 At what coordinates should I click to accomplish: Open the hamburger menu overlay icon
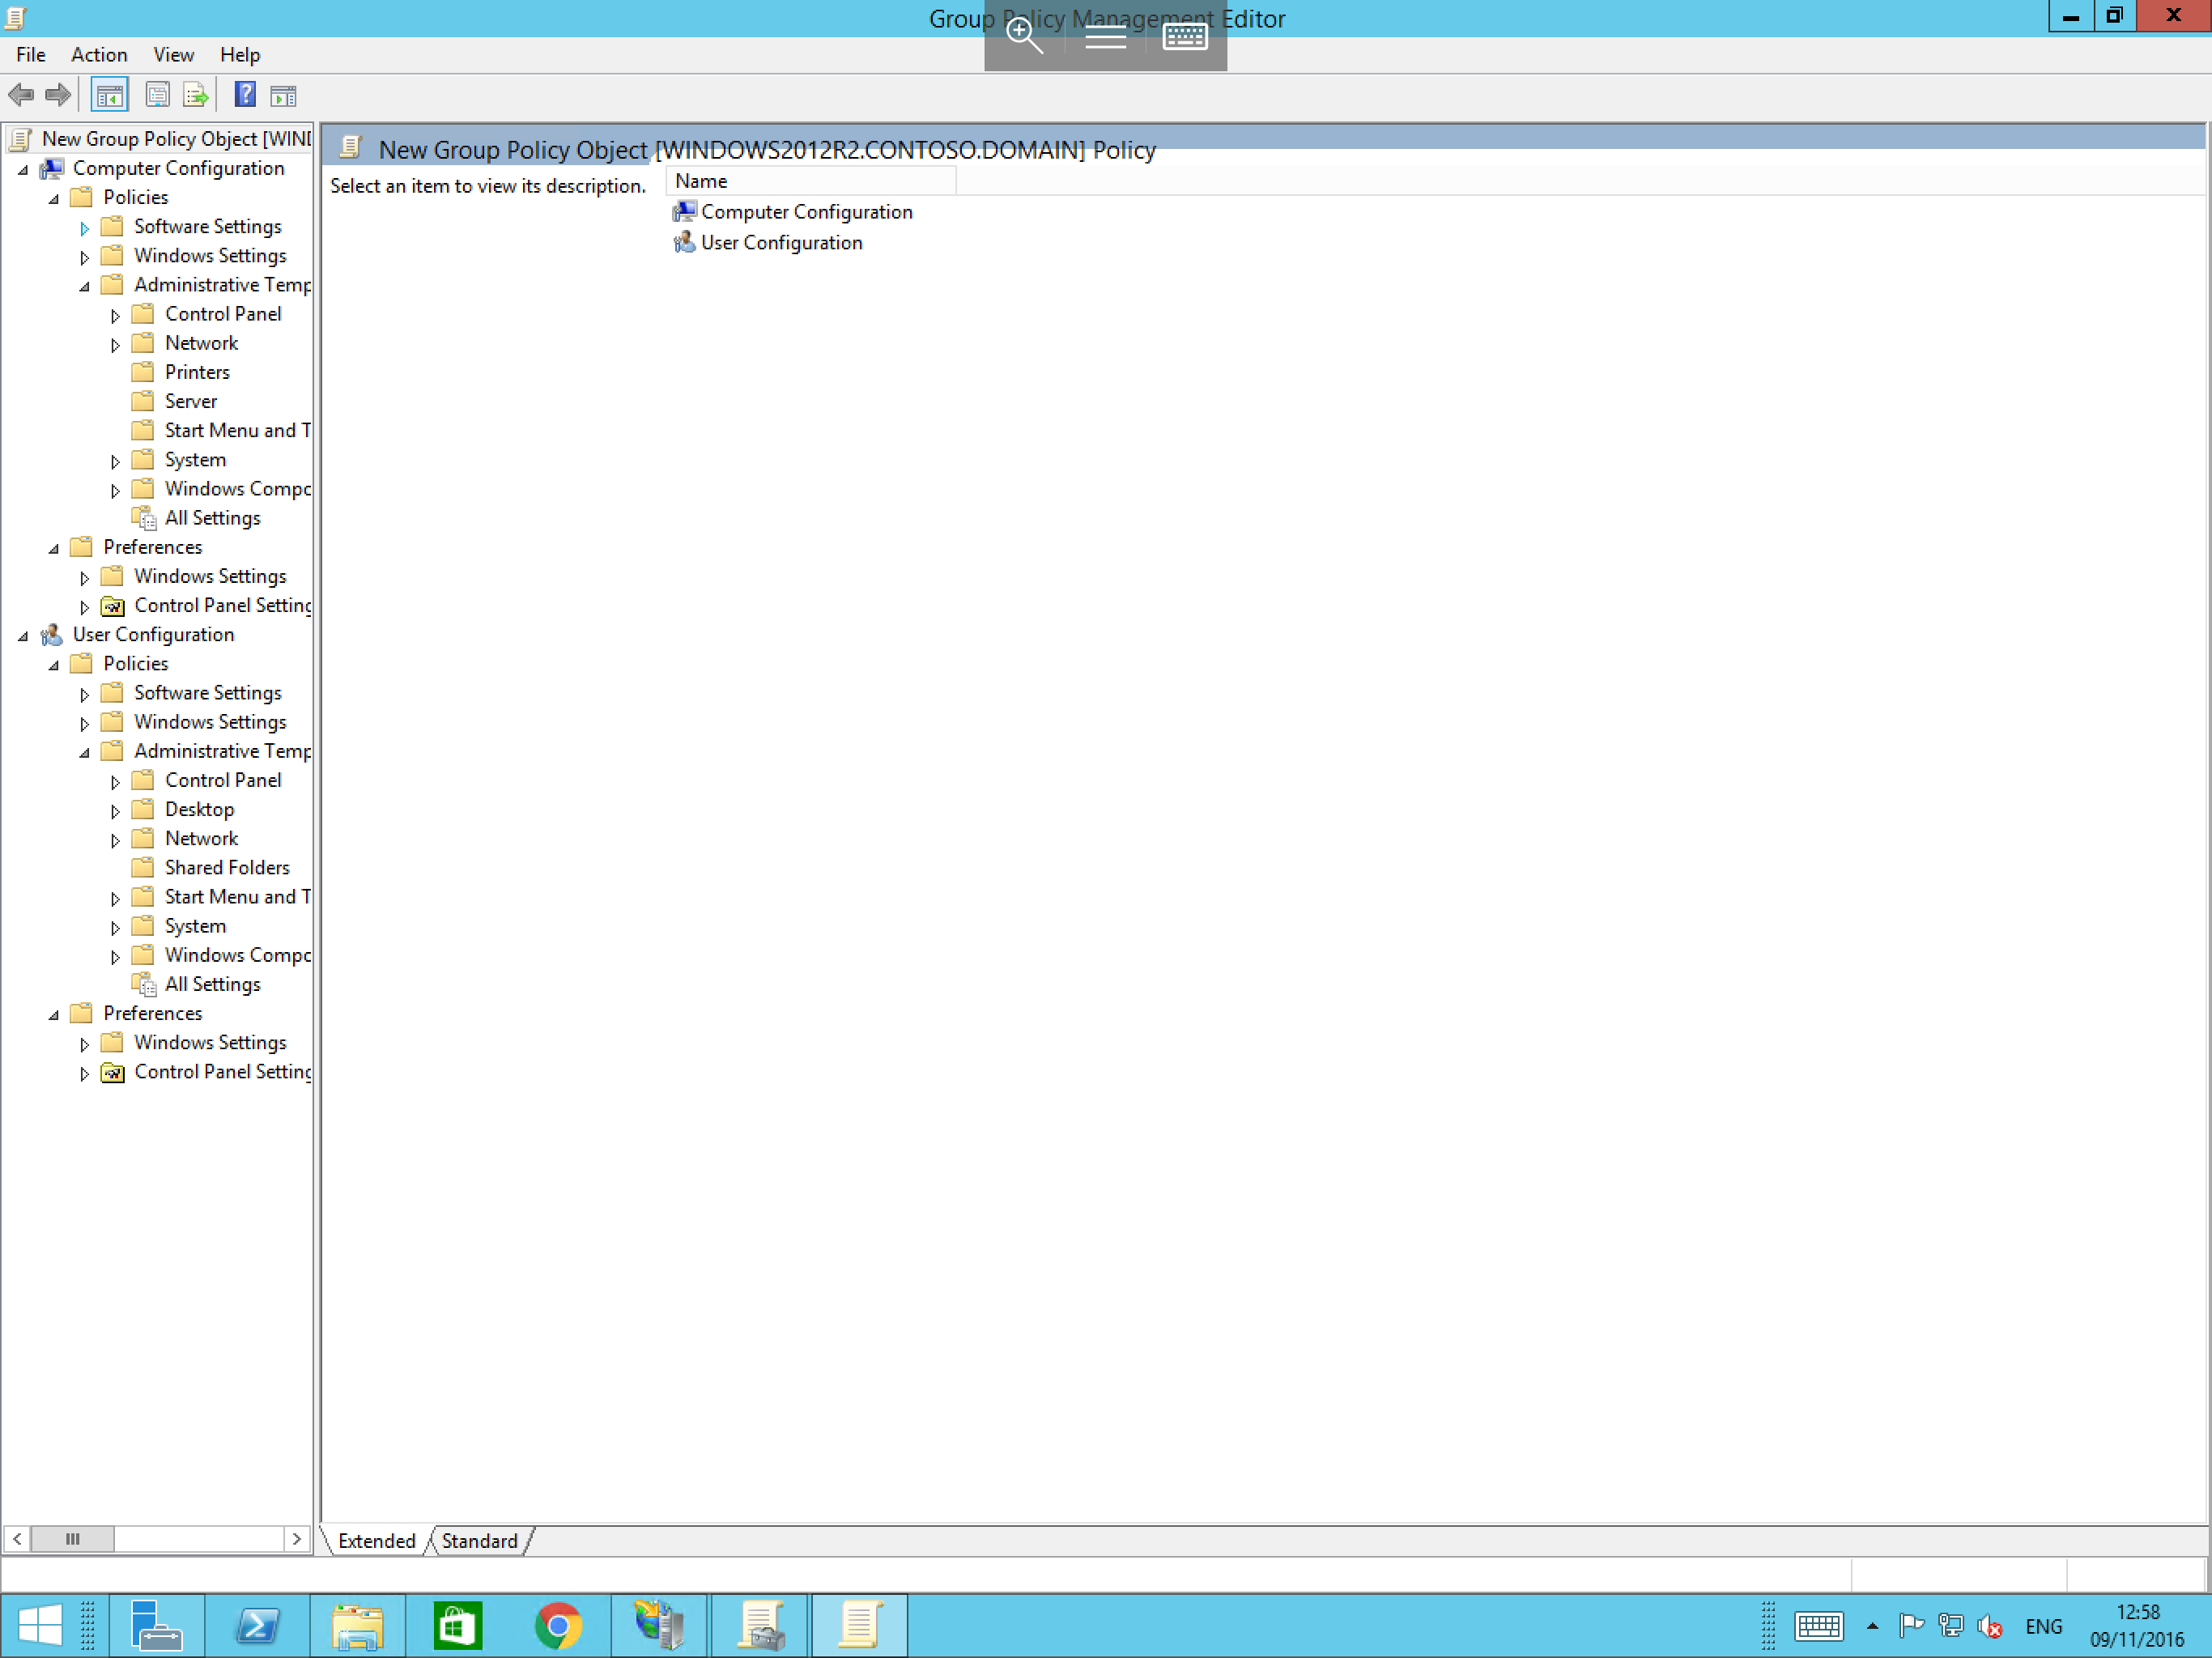pyautogui.click(x=1105, y=38)
